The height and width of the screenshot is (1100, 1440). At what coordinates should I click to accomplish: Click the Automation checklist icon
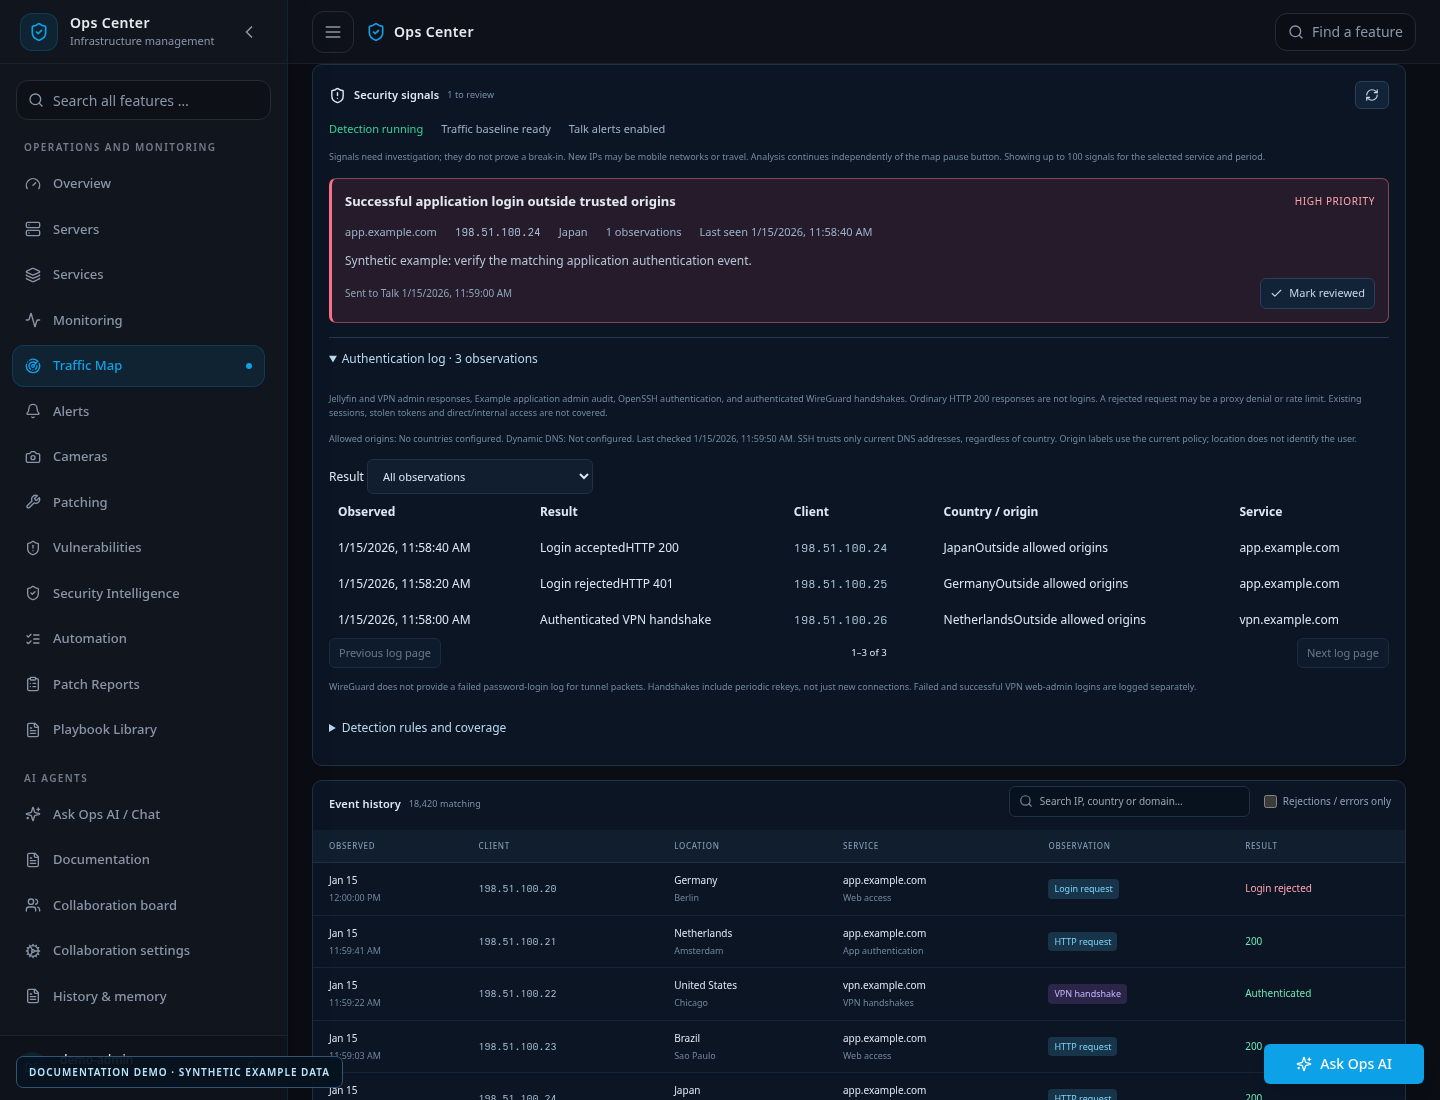(x=33, y=639)
